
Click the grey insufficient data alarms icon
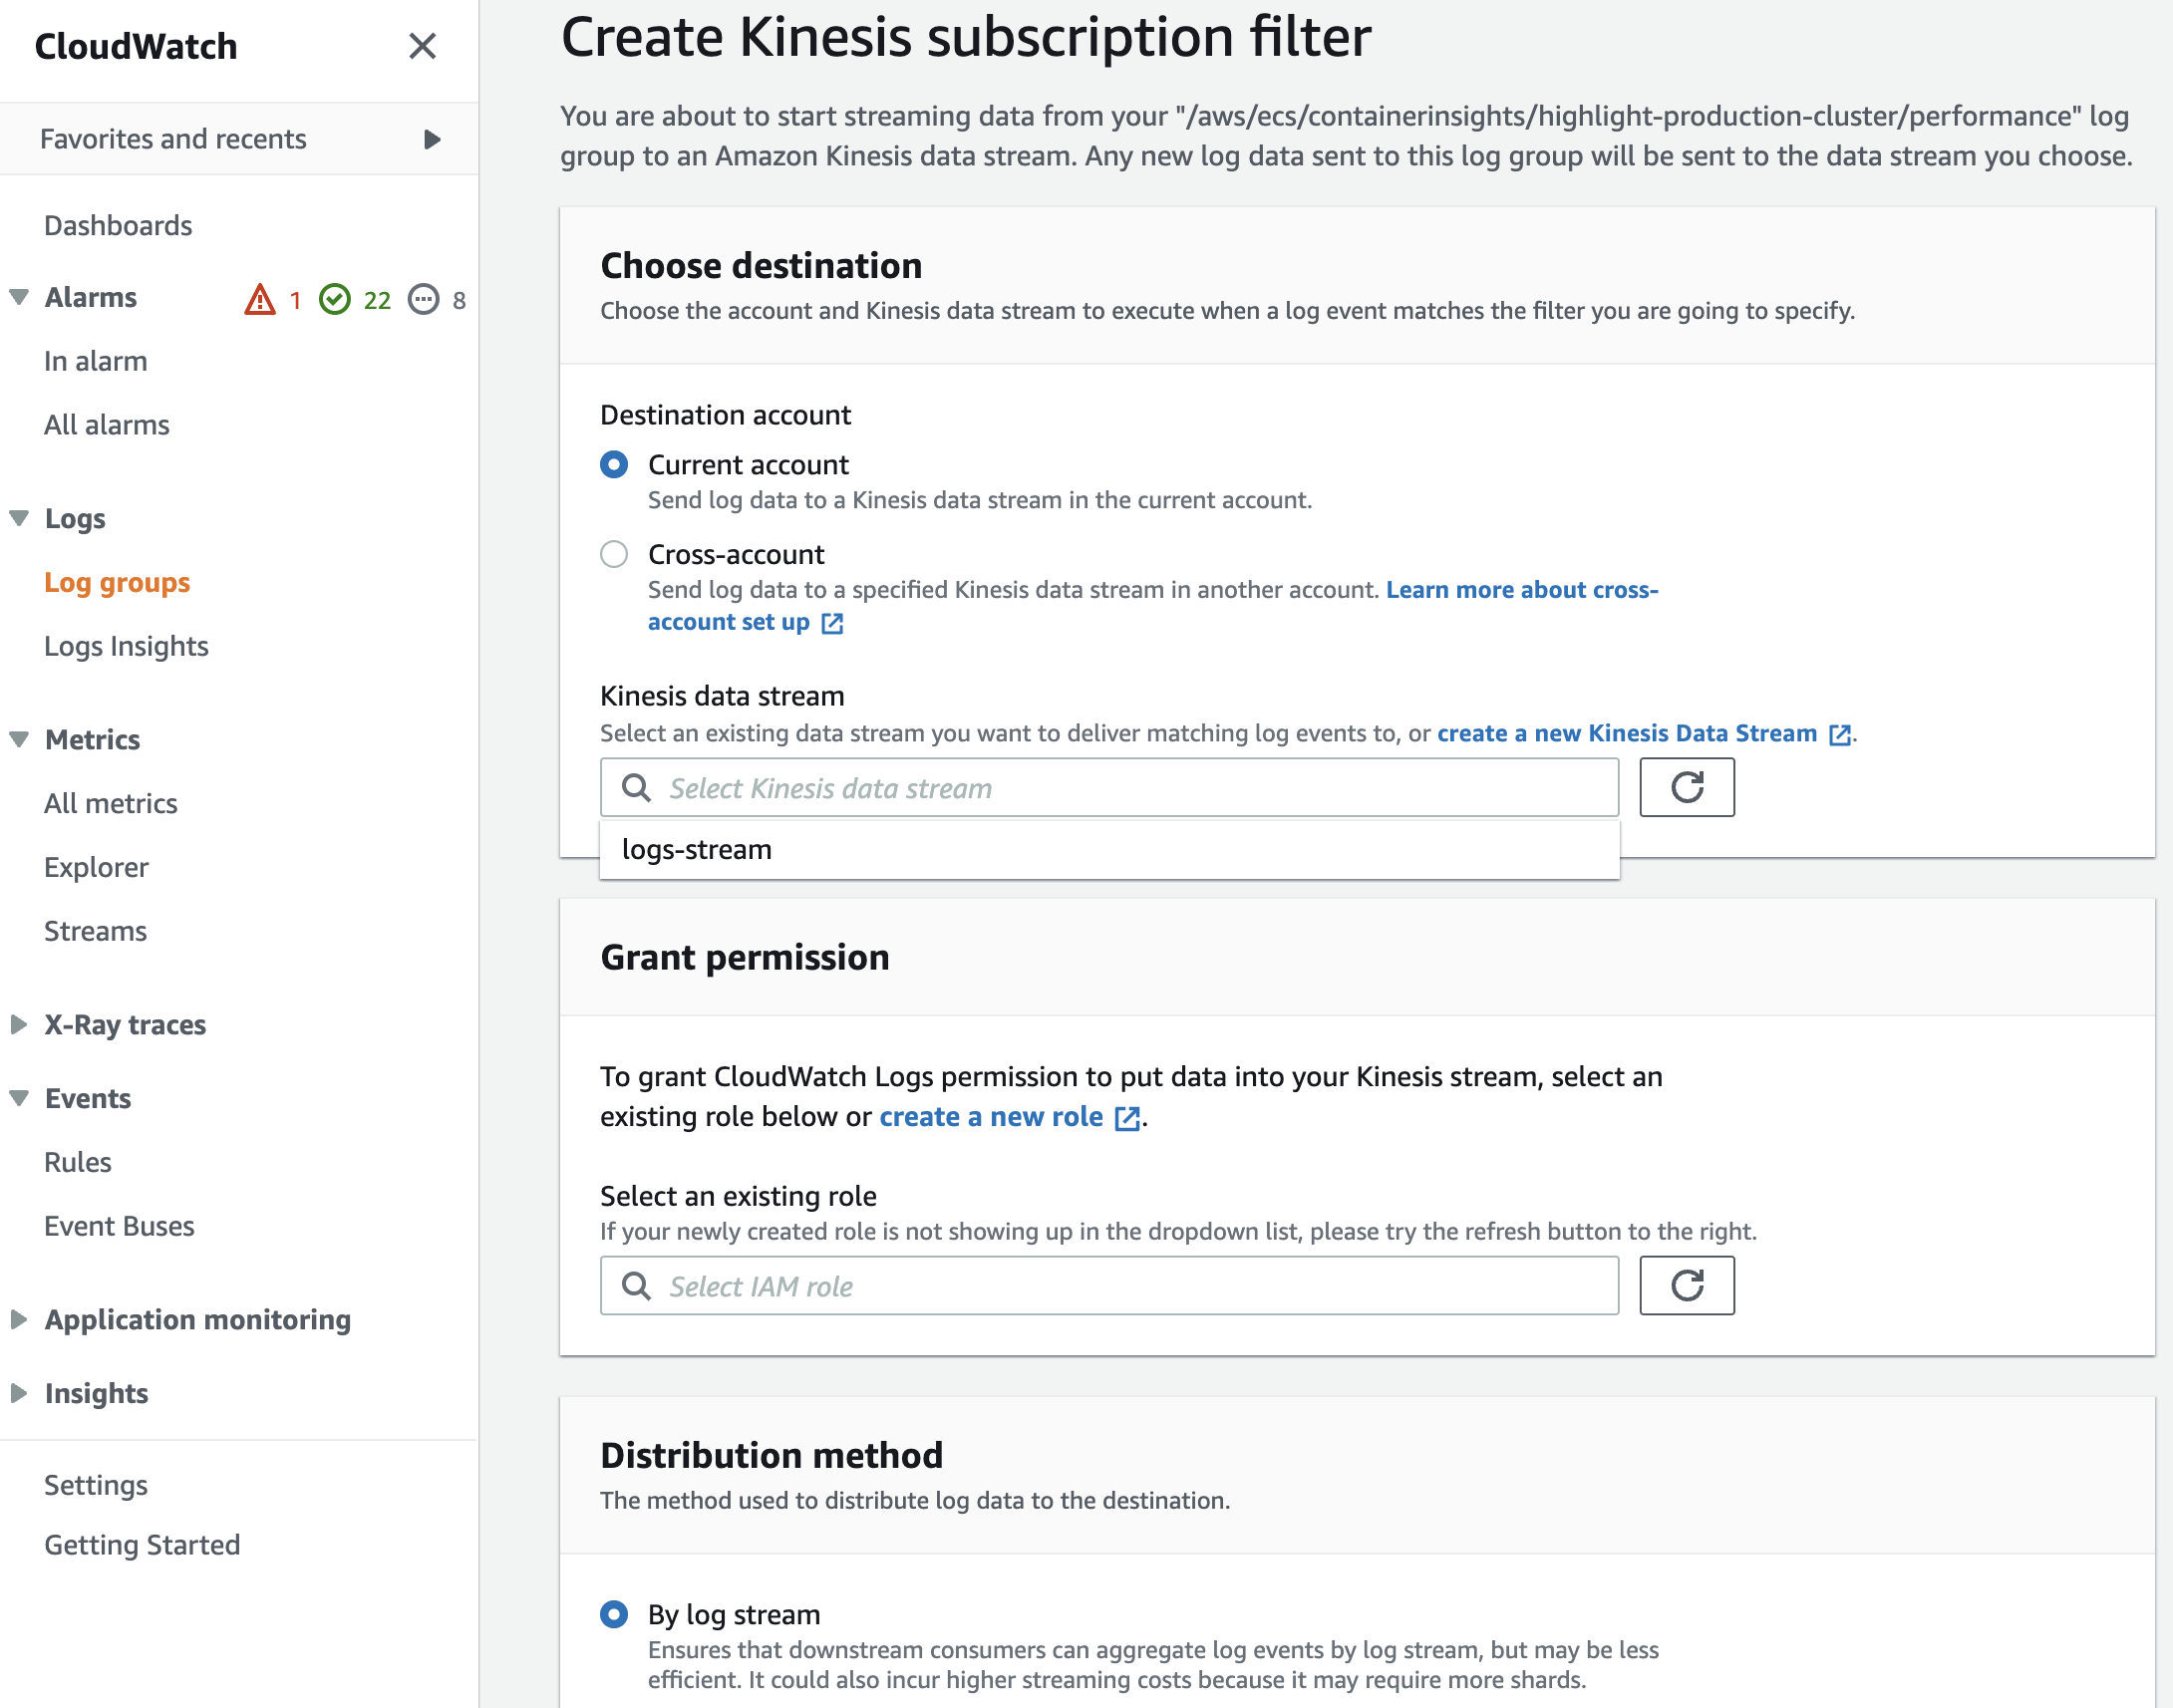pyautogui.click(x=424, y=300)
